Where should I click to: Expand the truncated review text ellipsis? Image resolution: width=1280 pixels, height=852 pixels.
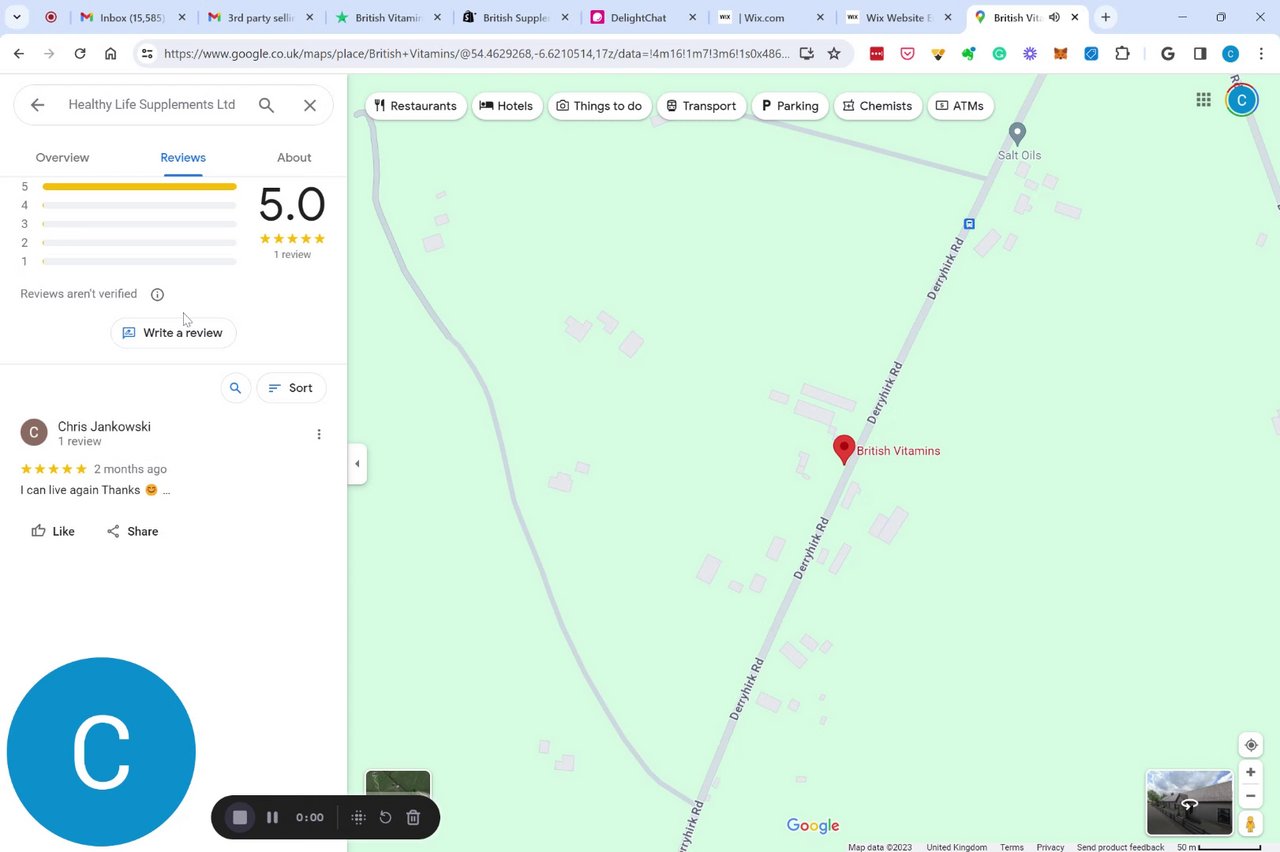point(166,491)
